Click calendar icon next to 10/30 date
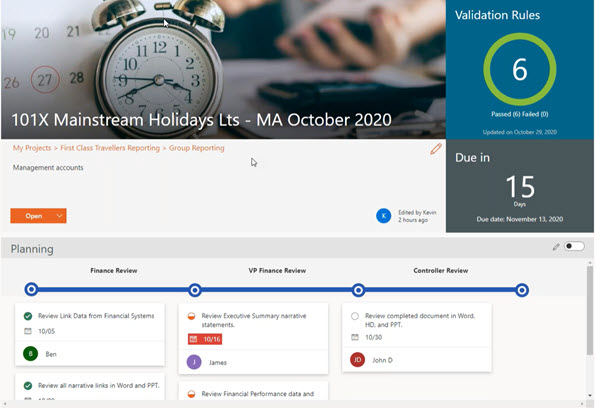This screenshot has height=408, width=595. (355, 337)
